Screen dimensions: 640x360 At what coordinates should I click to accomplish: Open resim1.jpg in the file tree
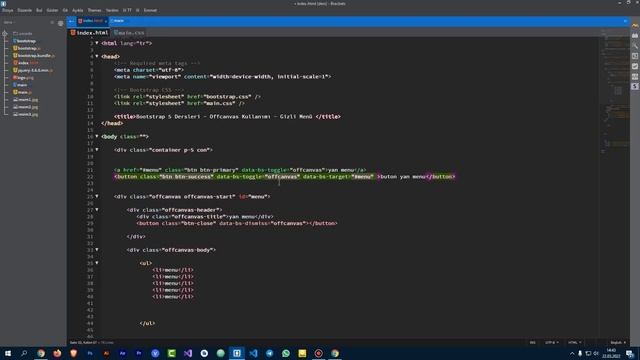click(x=25, y=100)
